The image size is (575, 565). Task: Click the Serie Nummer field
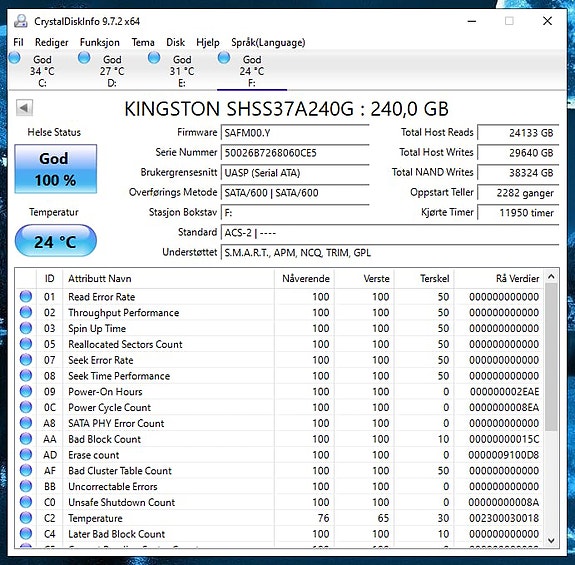[295, 153]
